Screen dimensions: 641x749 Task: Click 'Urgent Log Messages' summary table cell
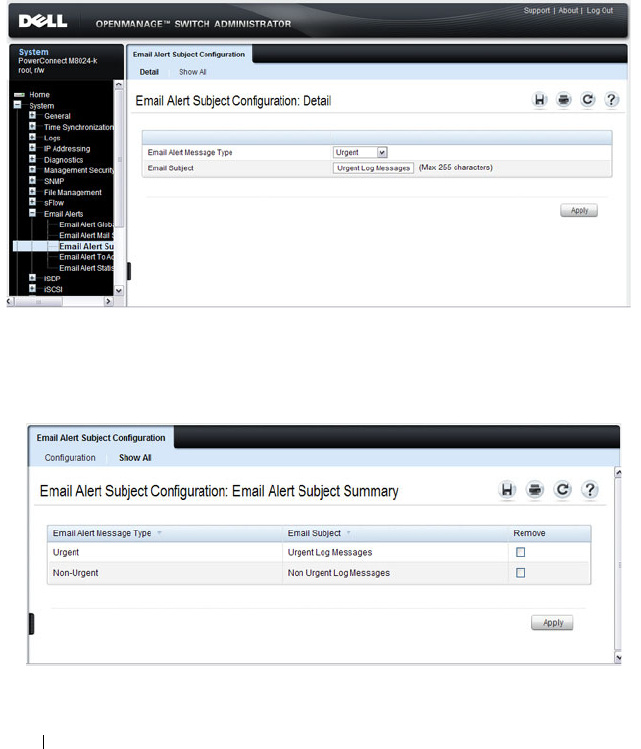click(330, 552)
